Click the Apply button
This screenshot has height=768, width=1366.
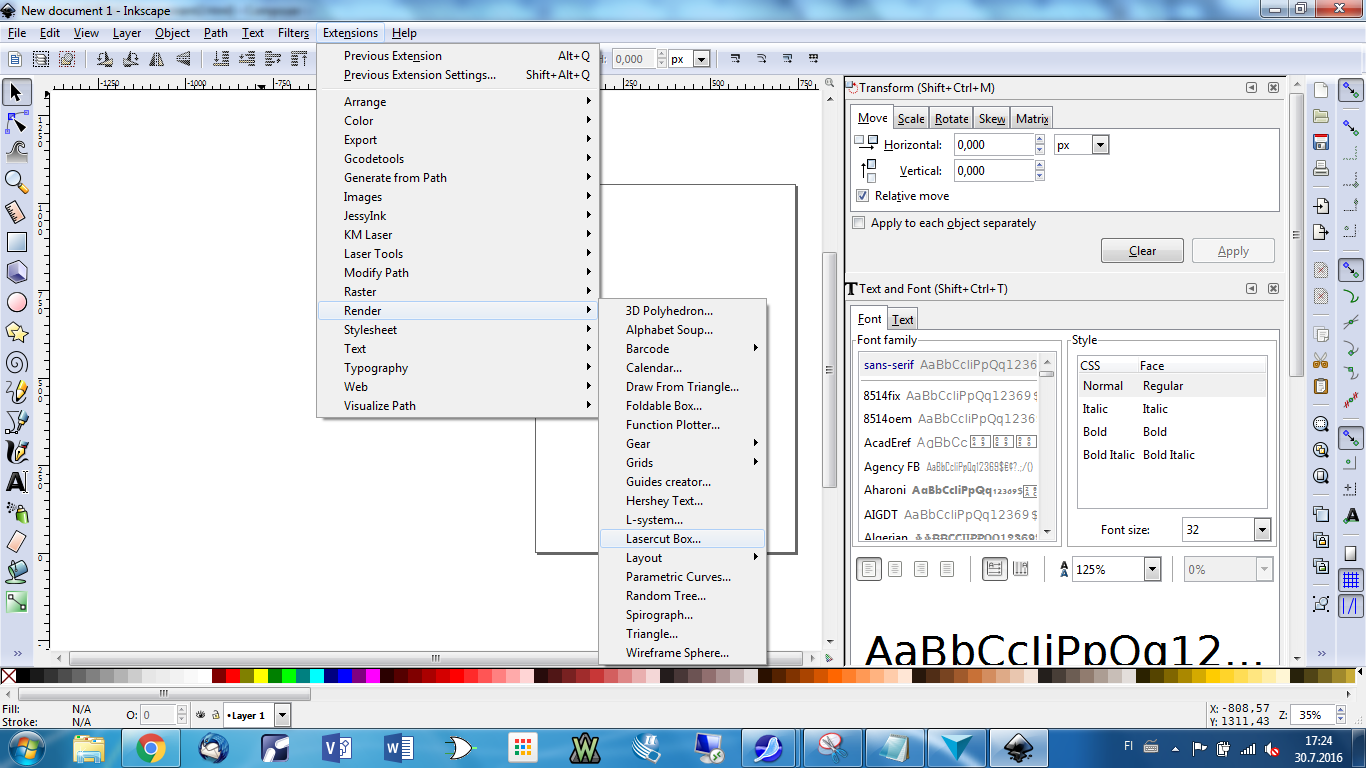pyautogui.click(x=1233, y=251)
